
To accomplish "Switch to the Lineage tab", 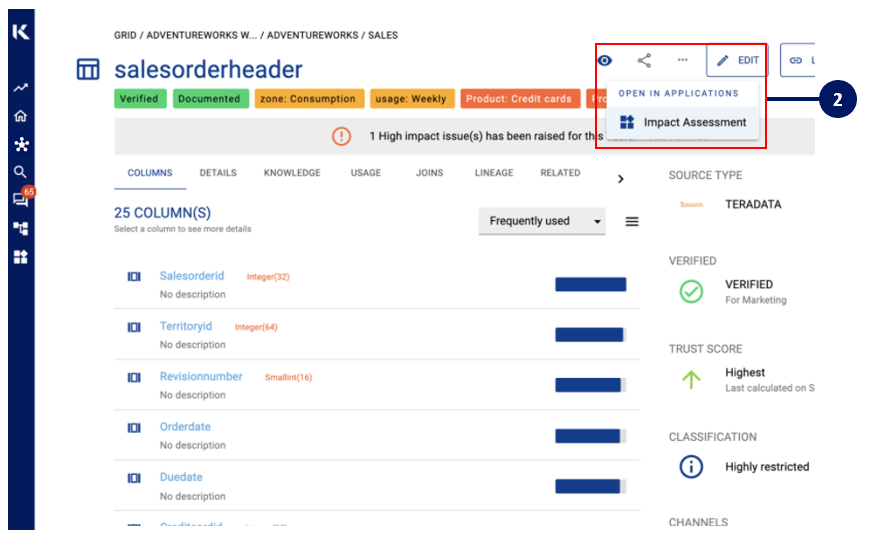I will (494, 173).
